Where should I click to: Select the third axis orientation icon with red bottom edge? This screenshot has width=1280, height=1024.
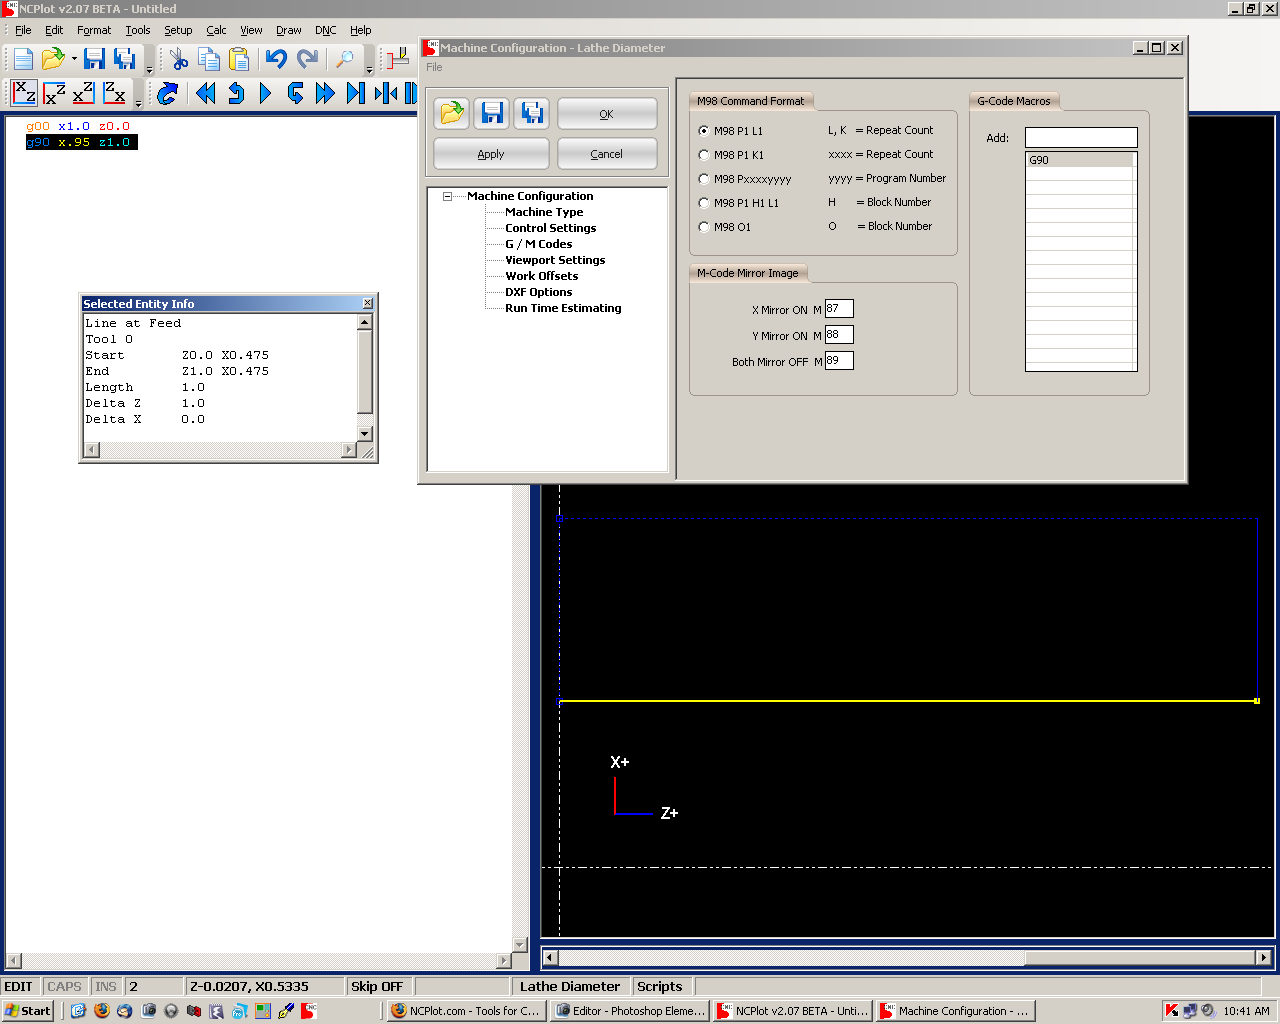(84, 93)
